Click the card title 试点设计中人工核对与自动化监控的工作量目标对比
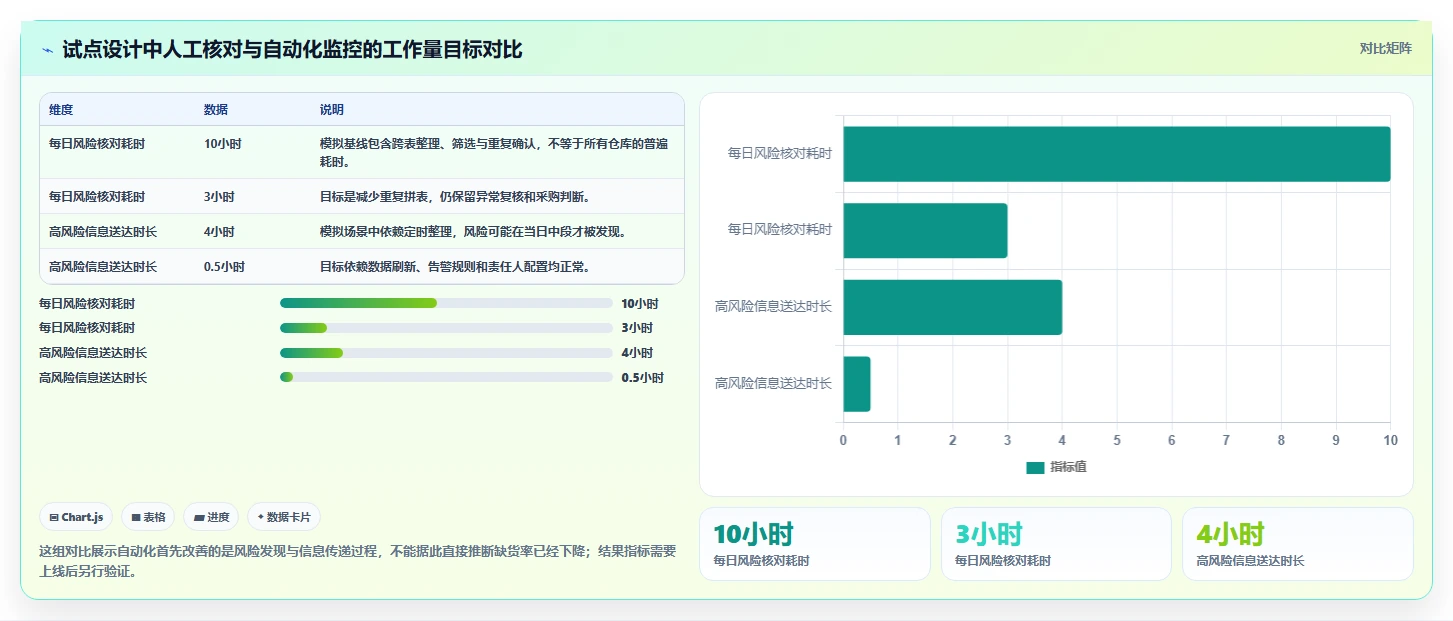 (x=292, y=50)
